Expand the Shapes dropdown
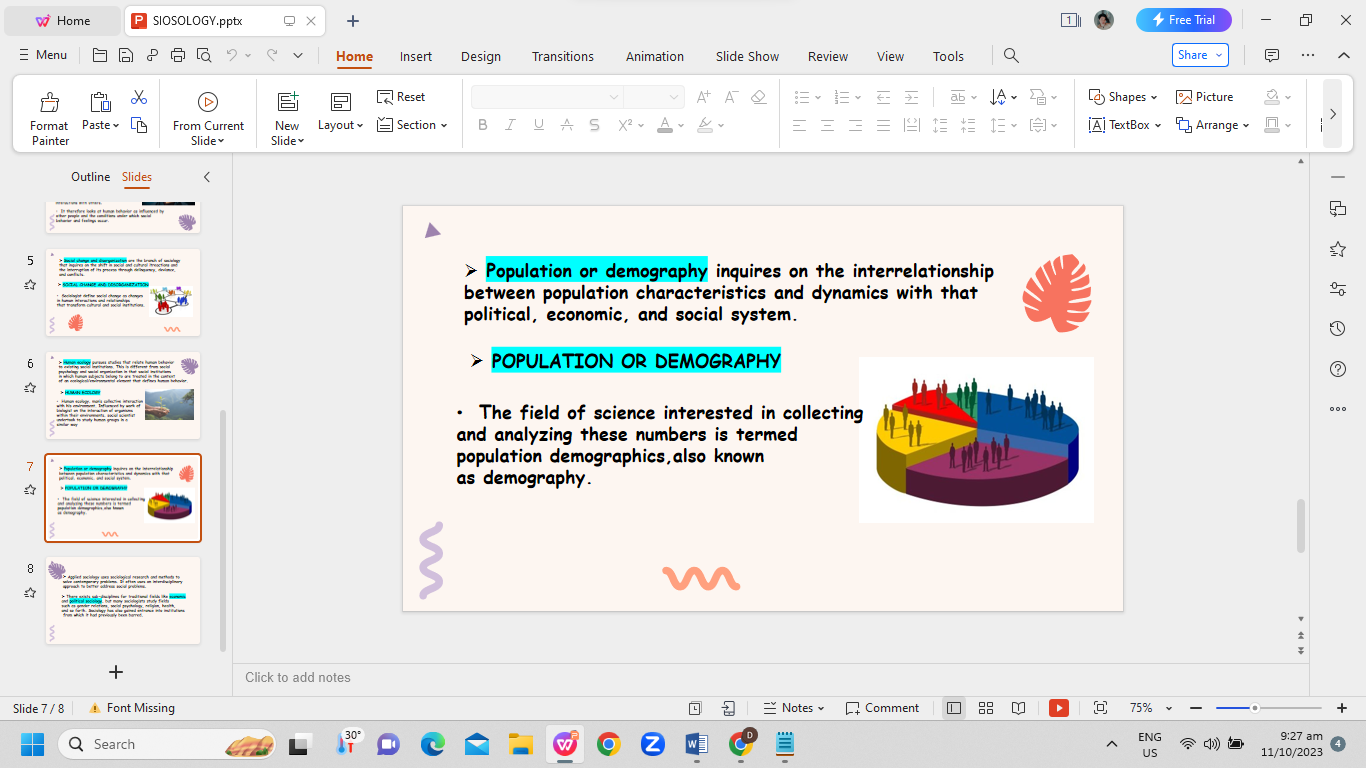 click(x=1123, y=97)
